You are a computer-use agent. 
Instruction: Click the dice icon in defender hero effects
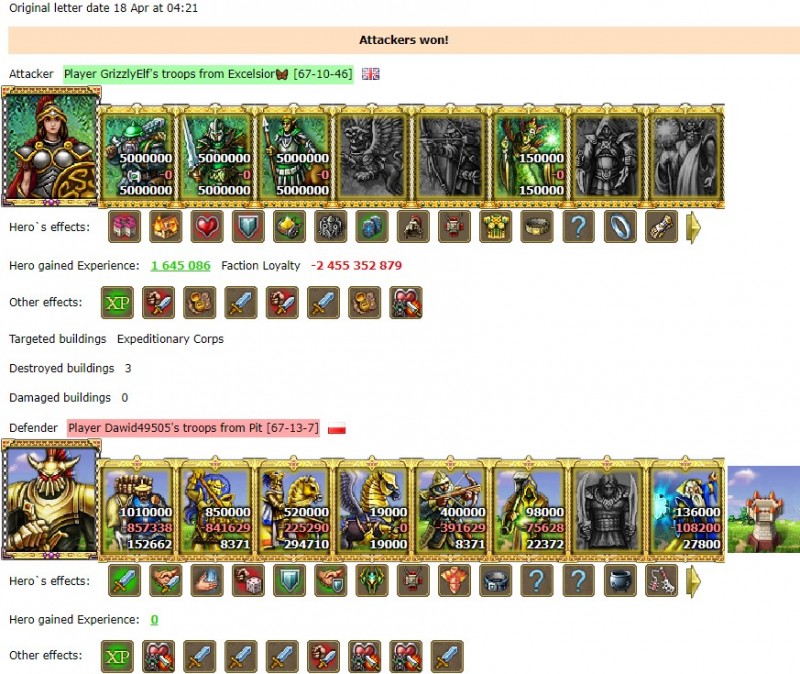(x=248, y=581)
